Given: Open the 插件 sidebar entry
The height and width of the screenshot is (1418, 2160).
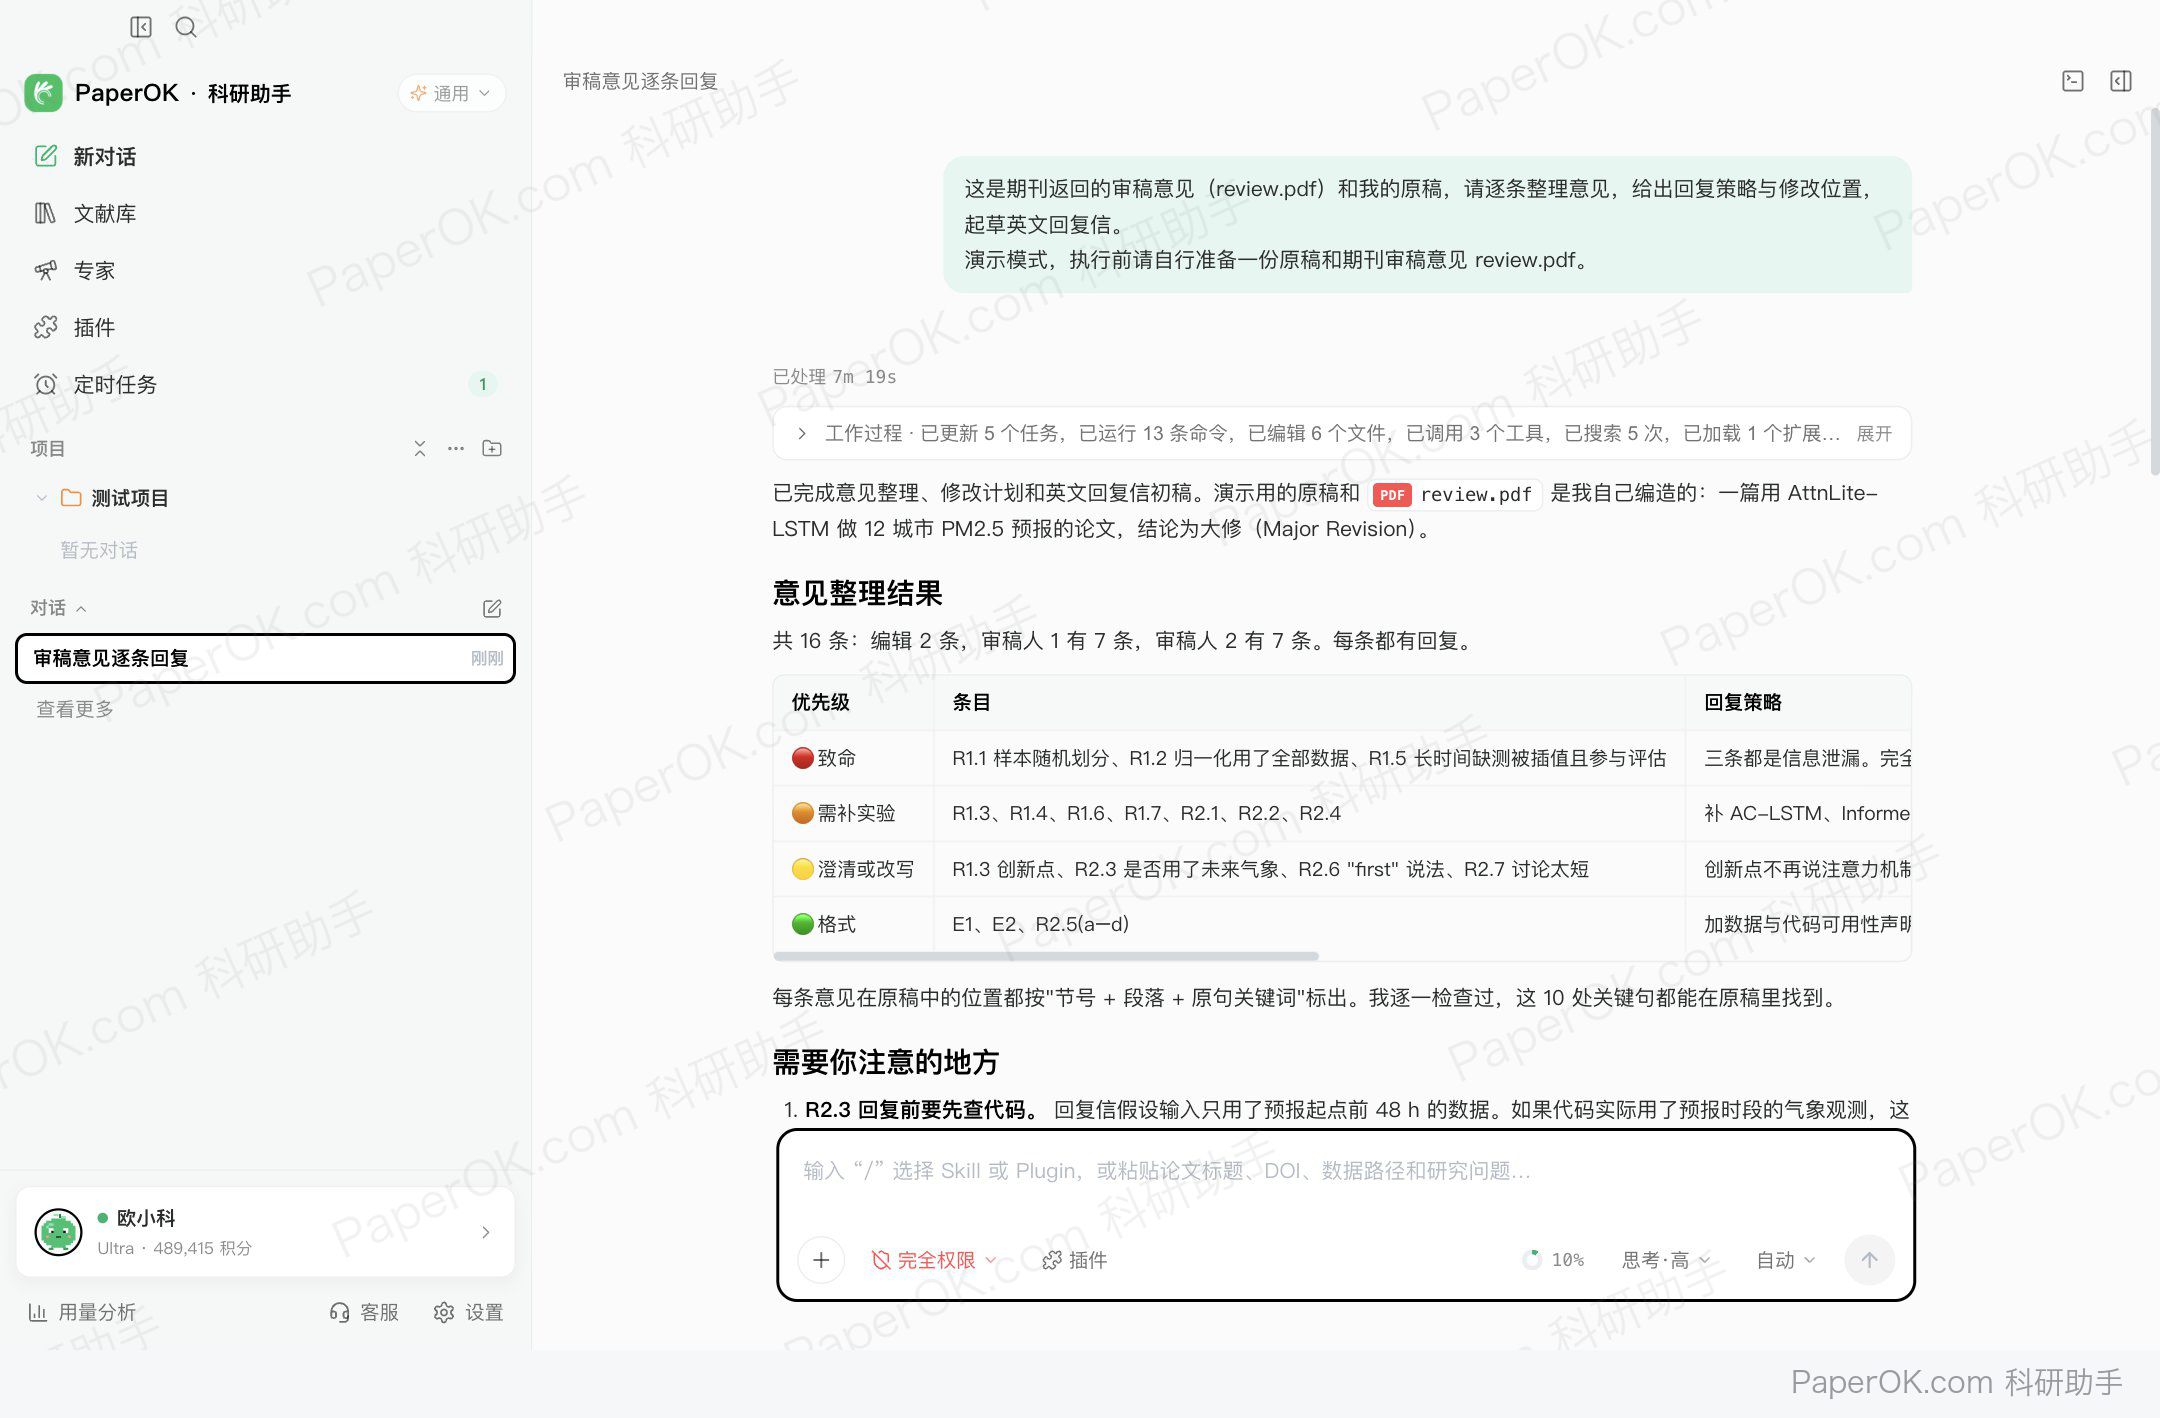Looking at the screenshot, I should pyautogui.click(x=265, y=327).
